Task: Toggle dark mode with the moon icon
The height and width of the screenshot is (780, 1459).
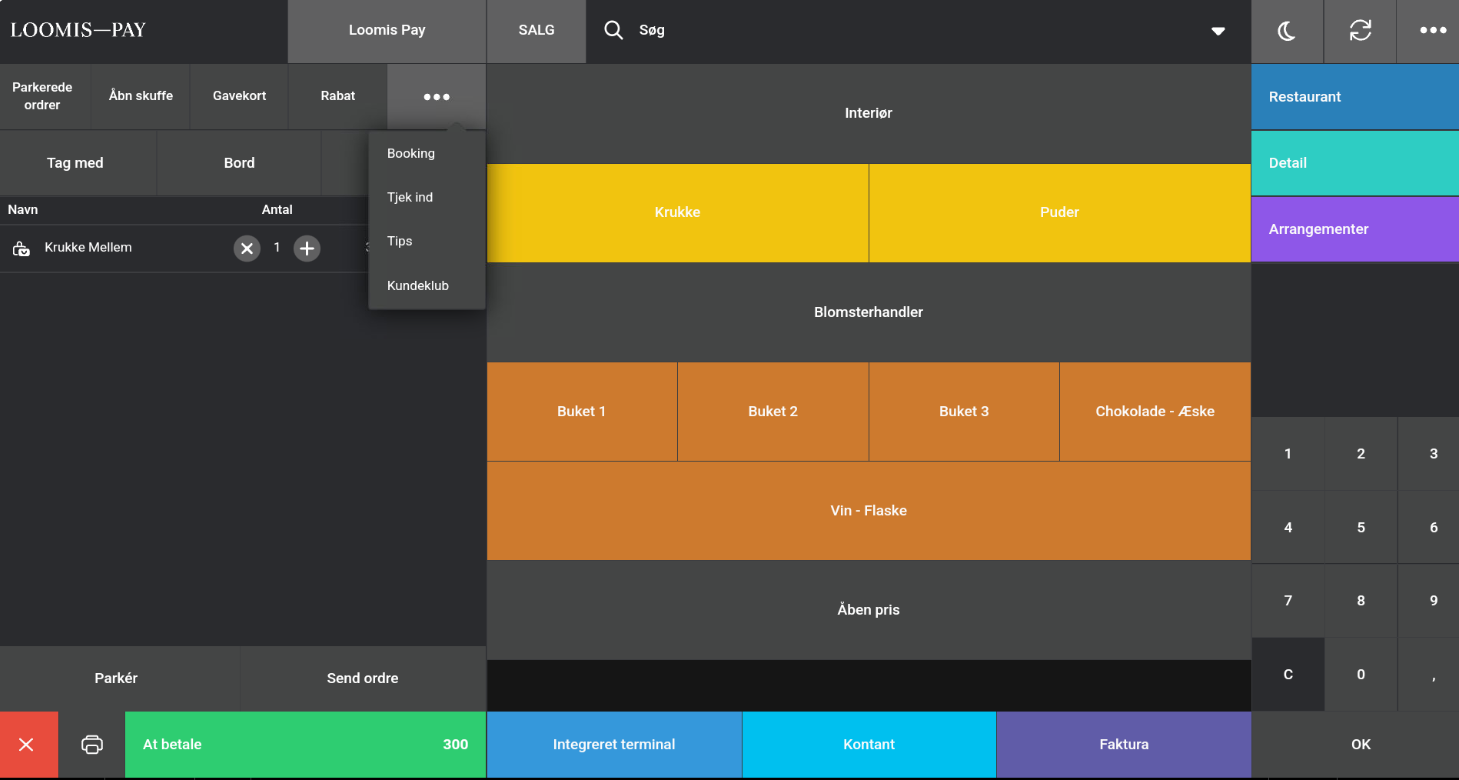Action: [1287, 31]
